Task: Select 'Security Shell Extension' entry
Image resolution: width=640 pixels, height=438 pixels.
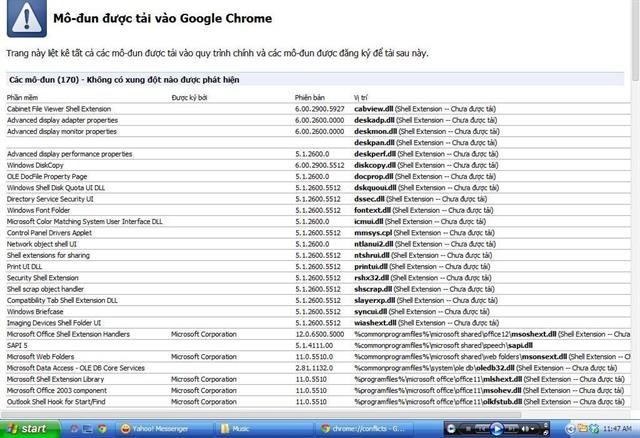Action: tap(42, 278)
